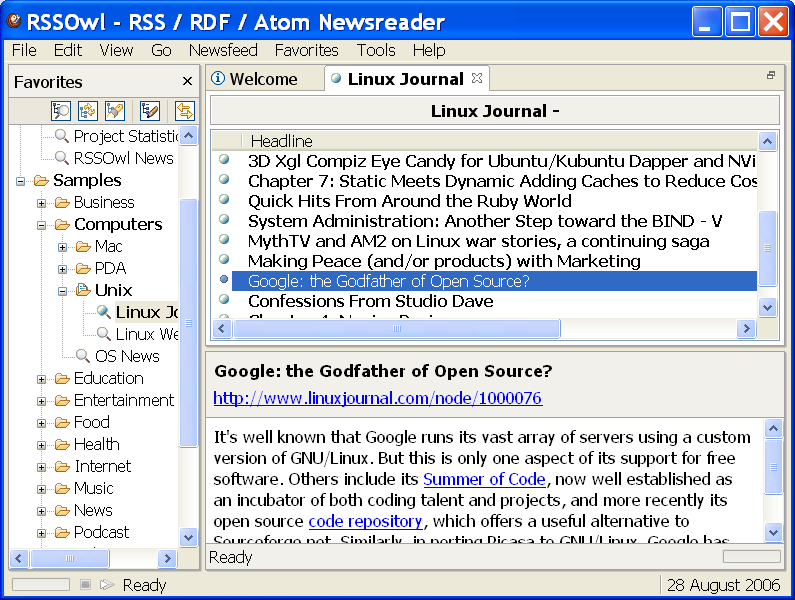Follow the Summer of Code link
795x600 pixels.
pyautogui.click(x=484, y=479)
